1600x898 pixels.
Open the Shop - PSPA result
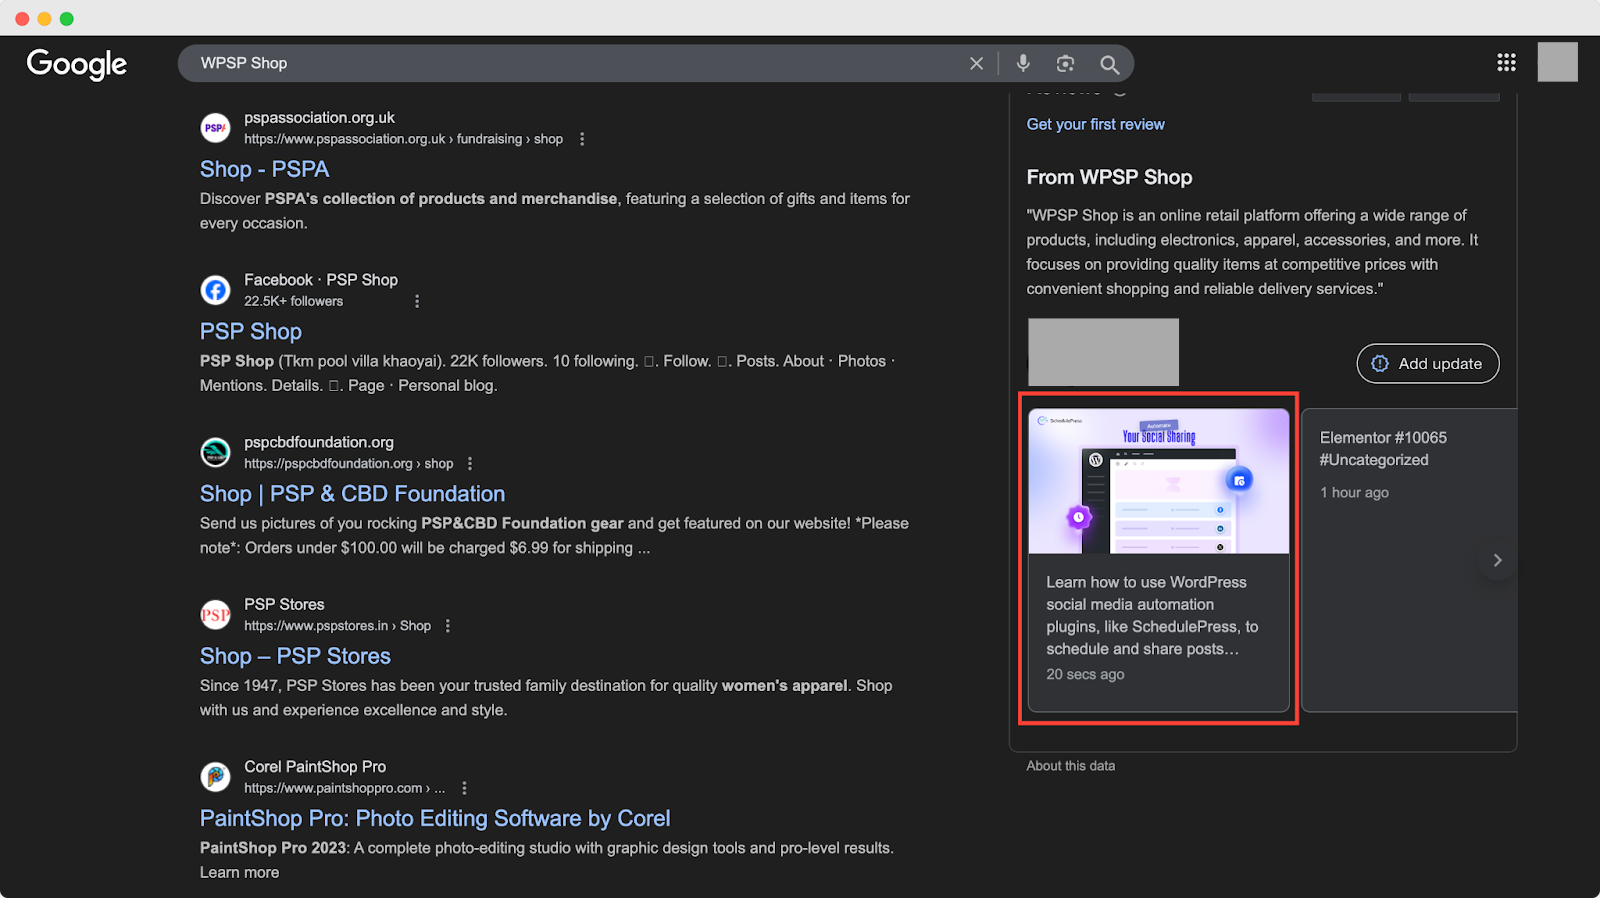tap(264, 169)
